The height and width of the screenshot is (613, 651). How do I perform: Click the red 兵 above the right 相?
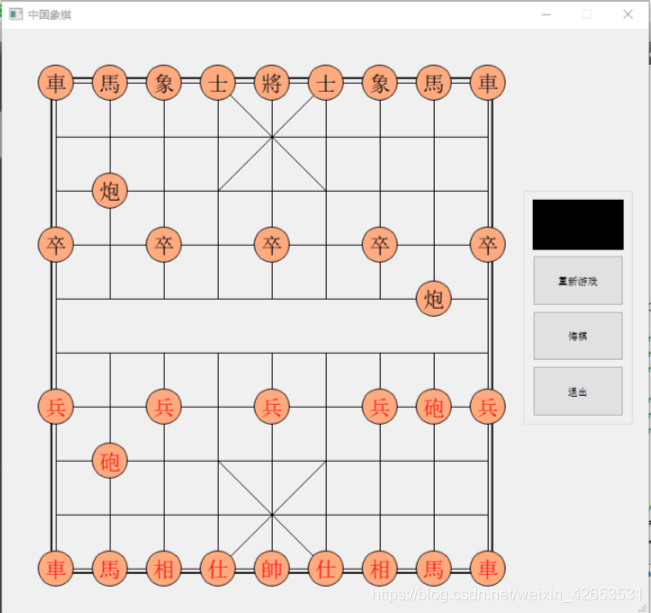(x=380, y=407)
